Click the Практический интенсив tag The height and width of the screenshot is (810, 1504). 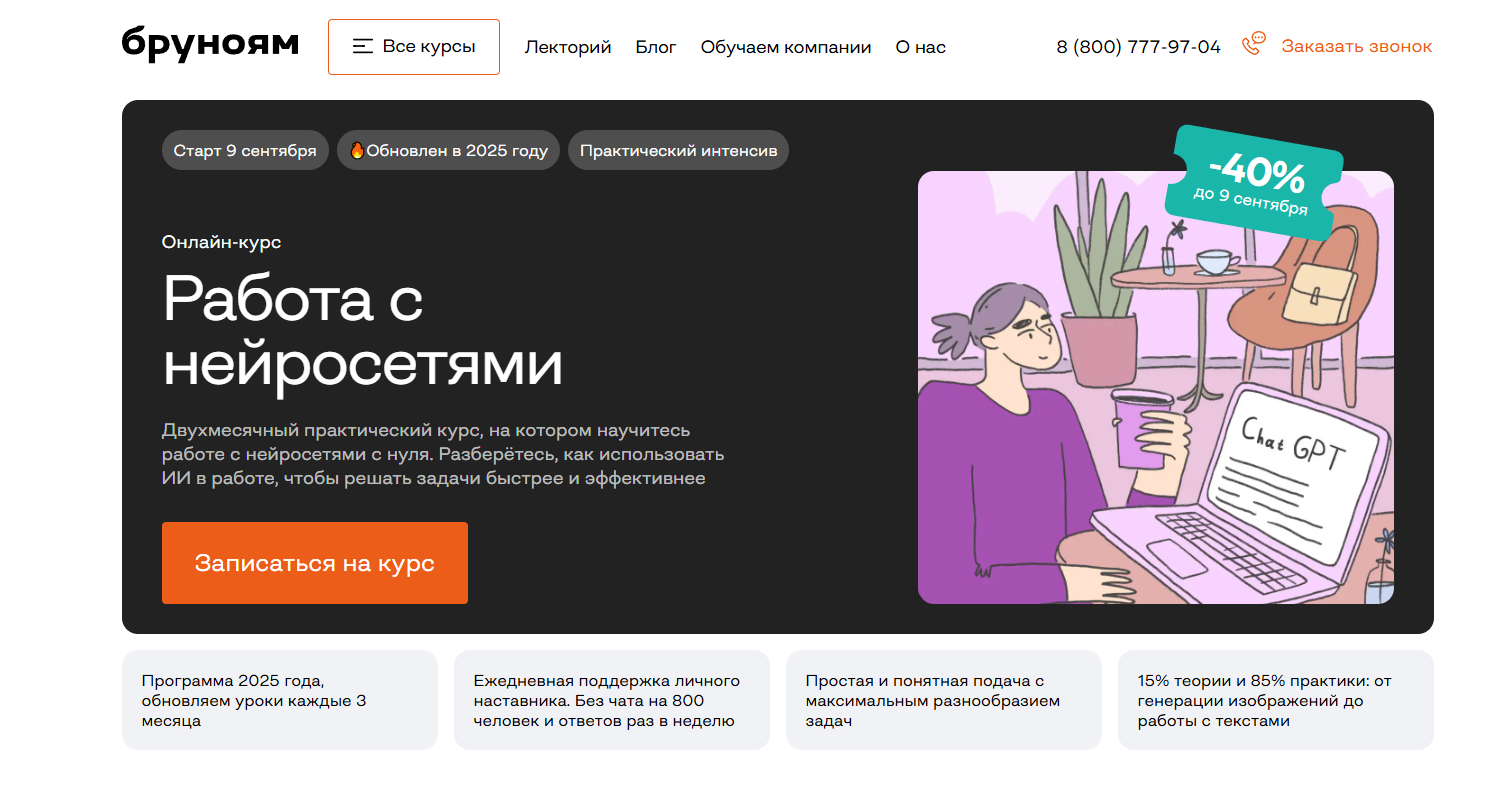point(678,151)
